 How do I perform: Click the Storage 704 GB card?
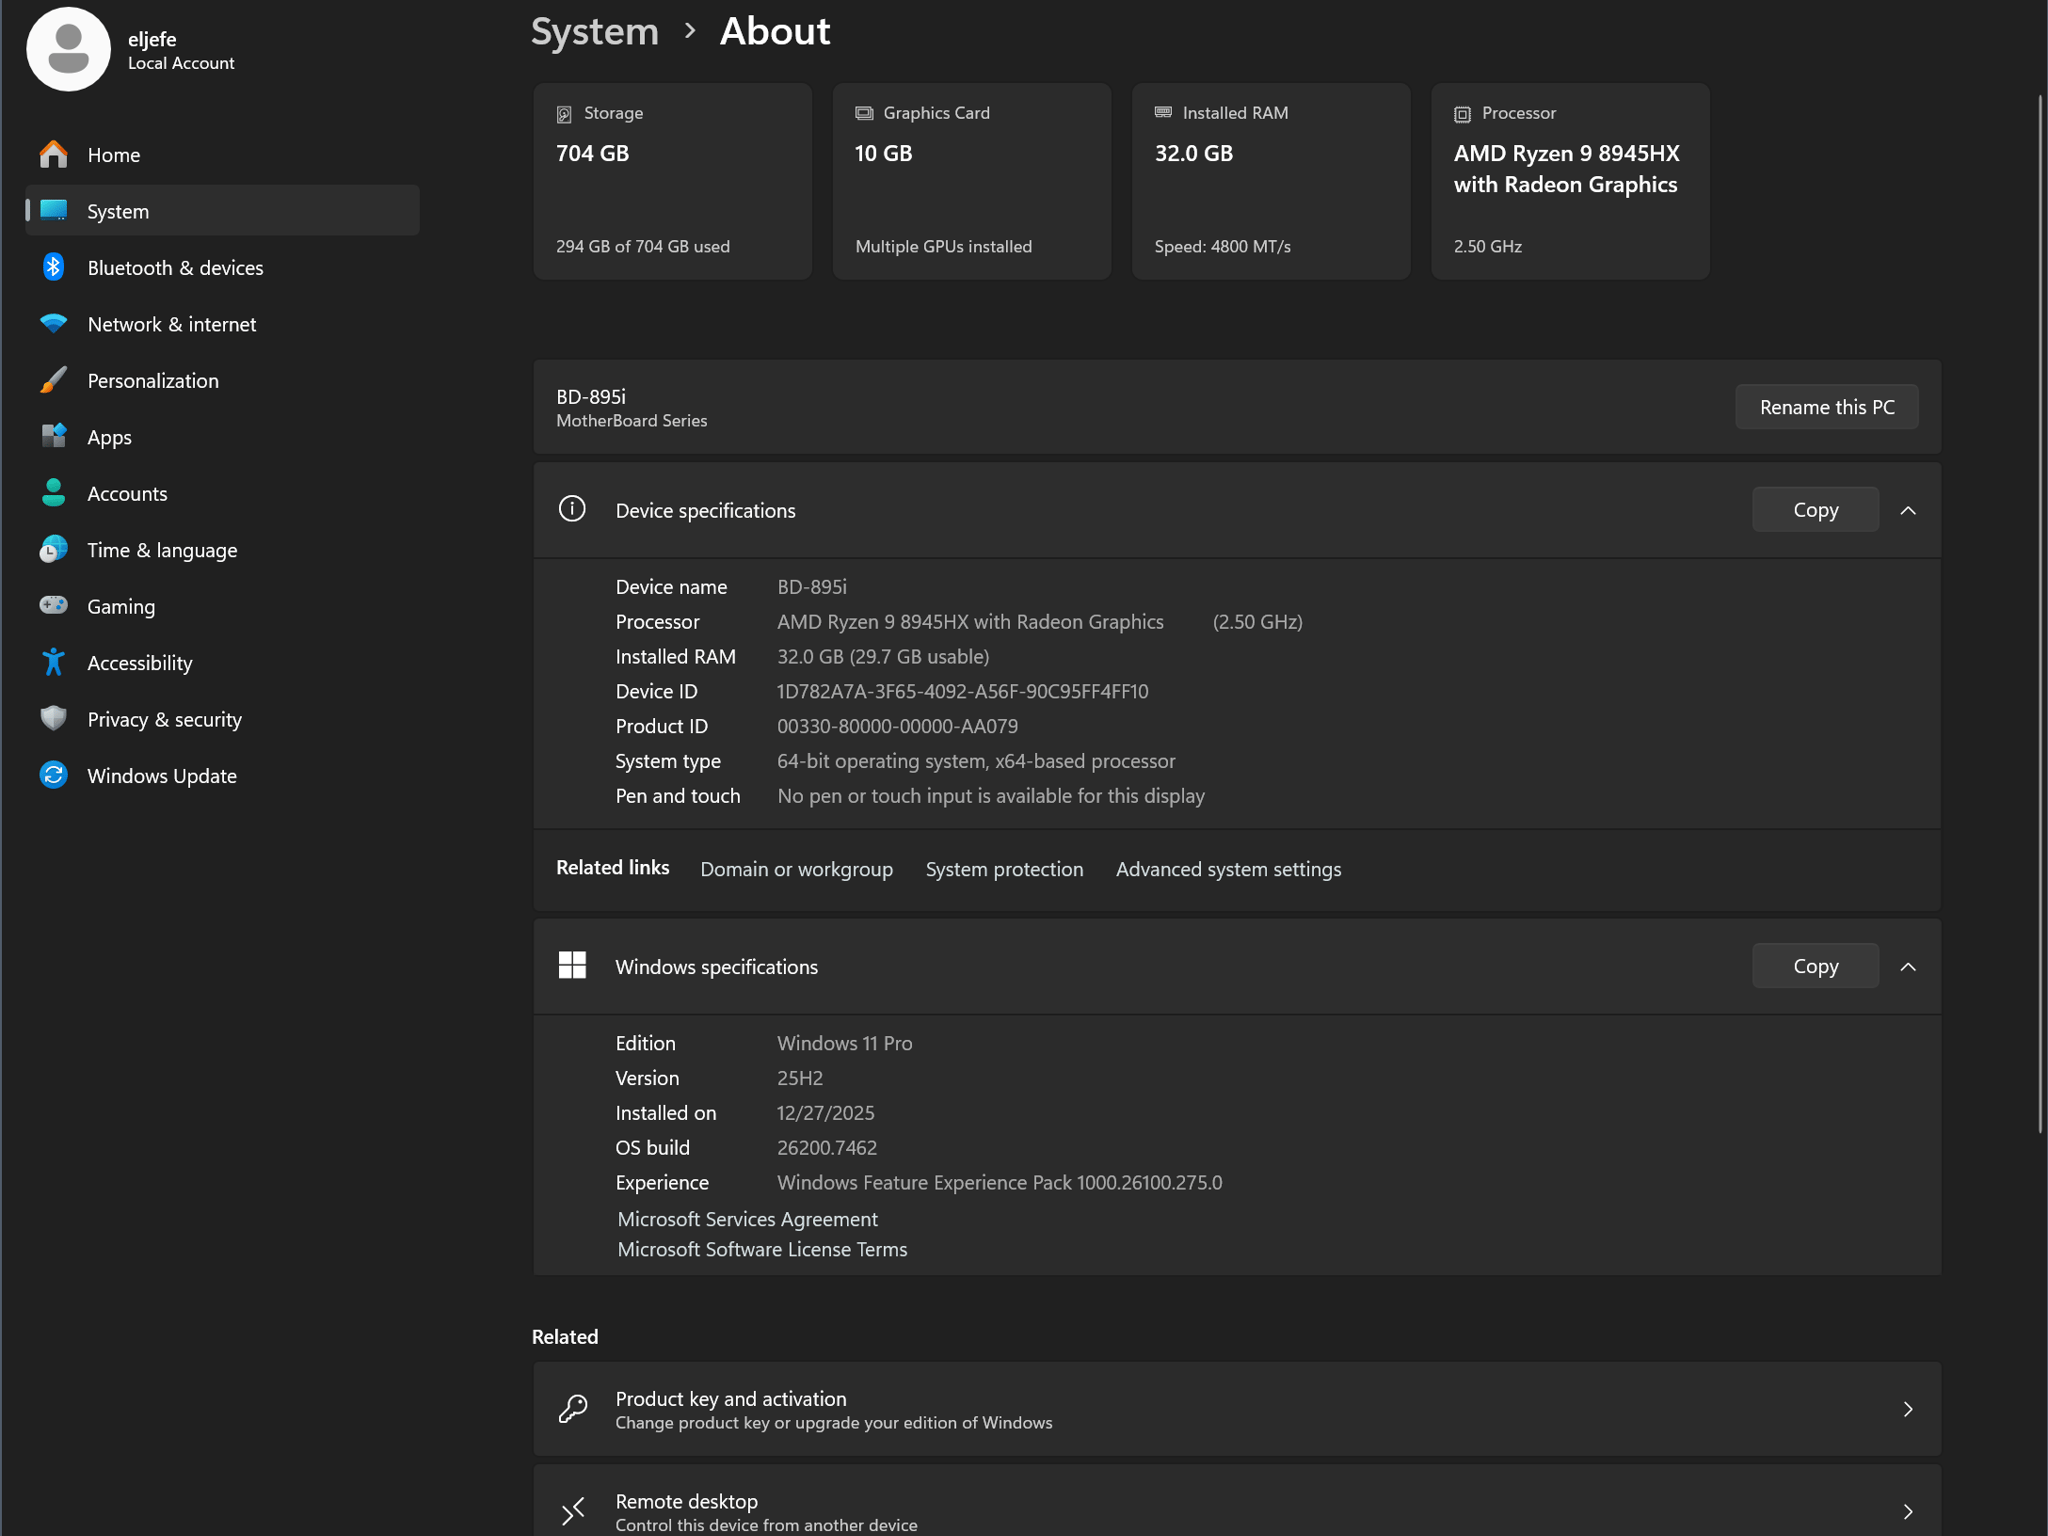[x=672, y=181]
